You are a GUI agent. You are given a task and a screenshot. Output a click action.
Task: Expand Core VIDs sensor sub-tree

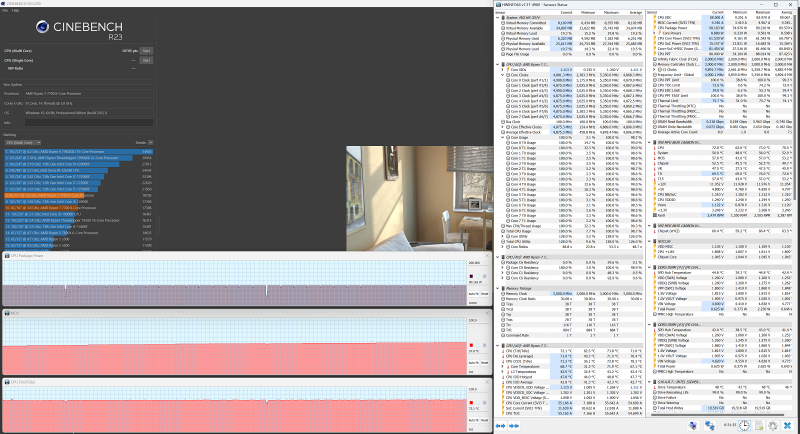click(x=503, y=70)
